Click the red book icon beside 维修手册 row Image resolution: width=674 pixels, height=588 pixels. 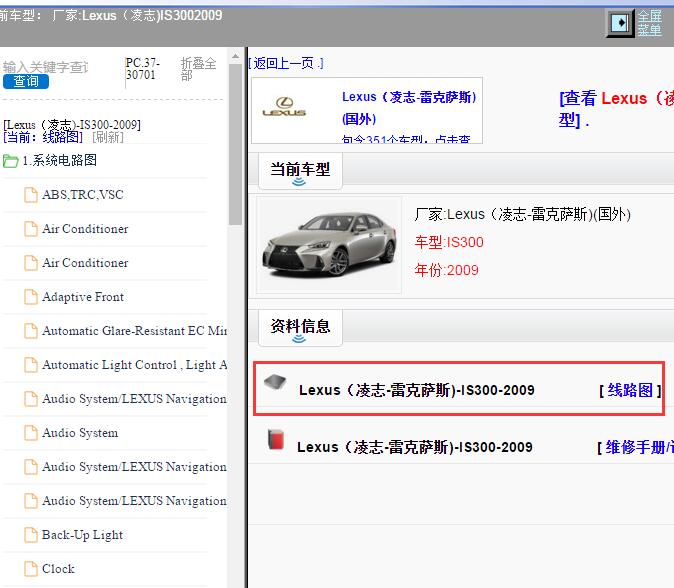click(276, 439)
